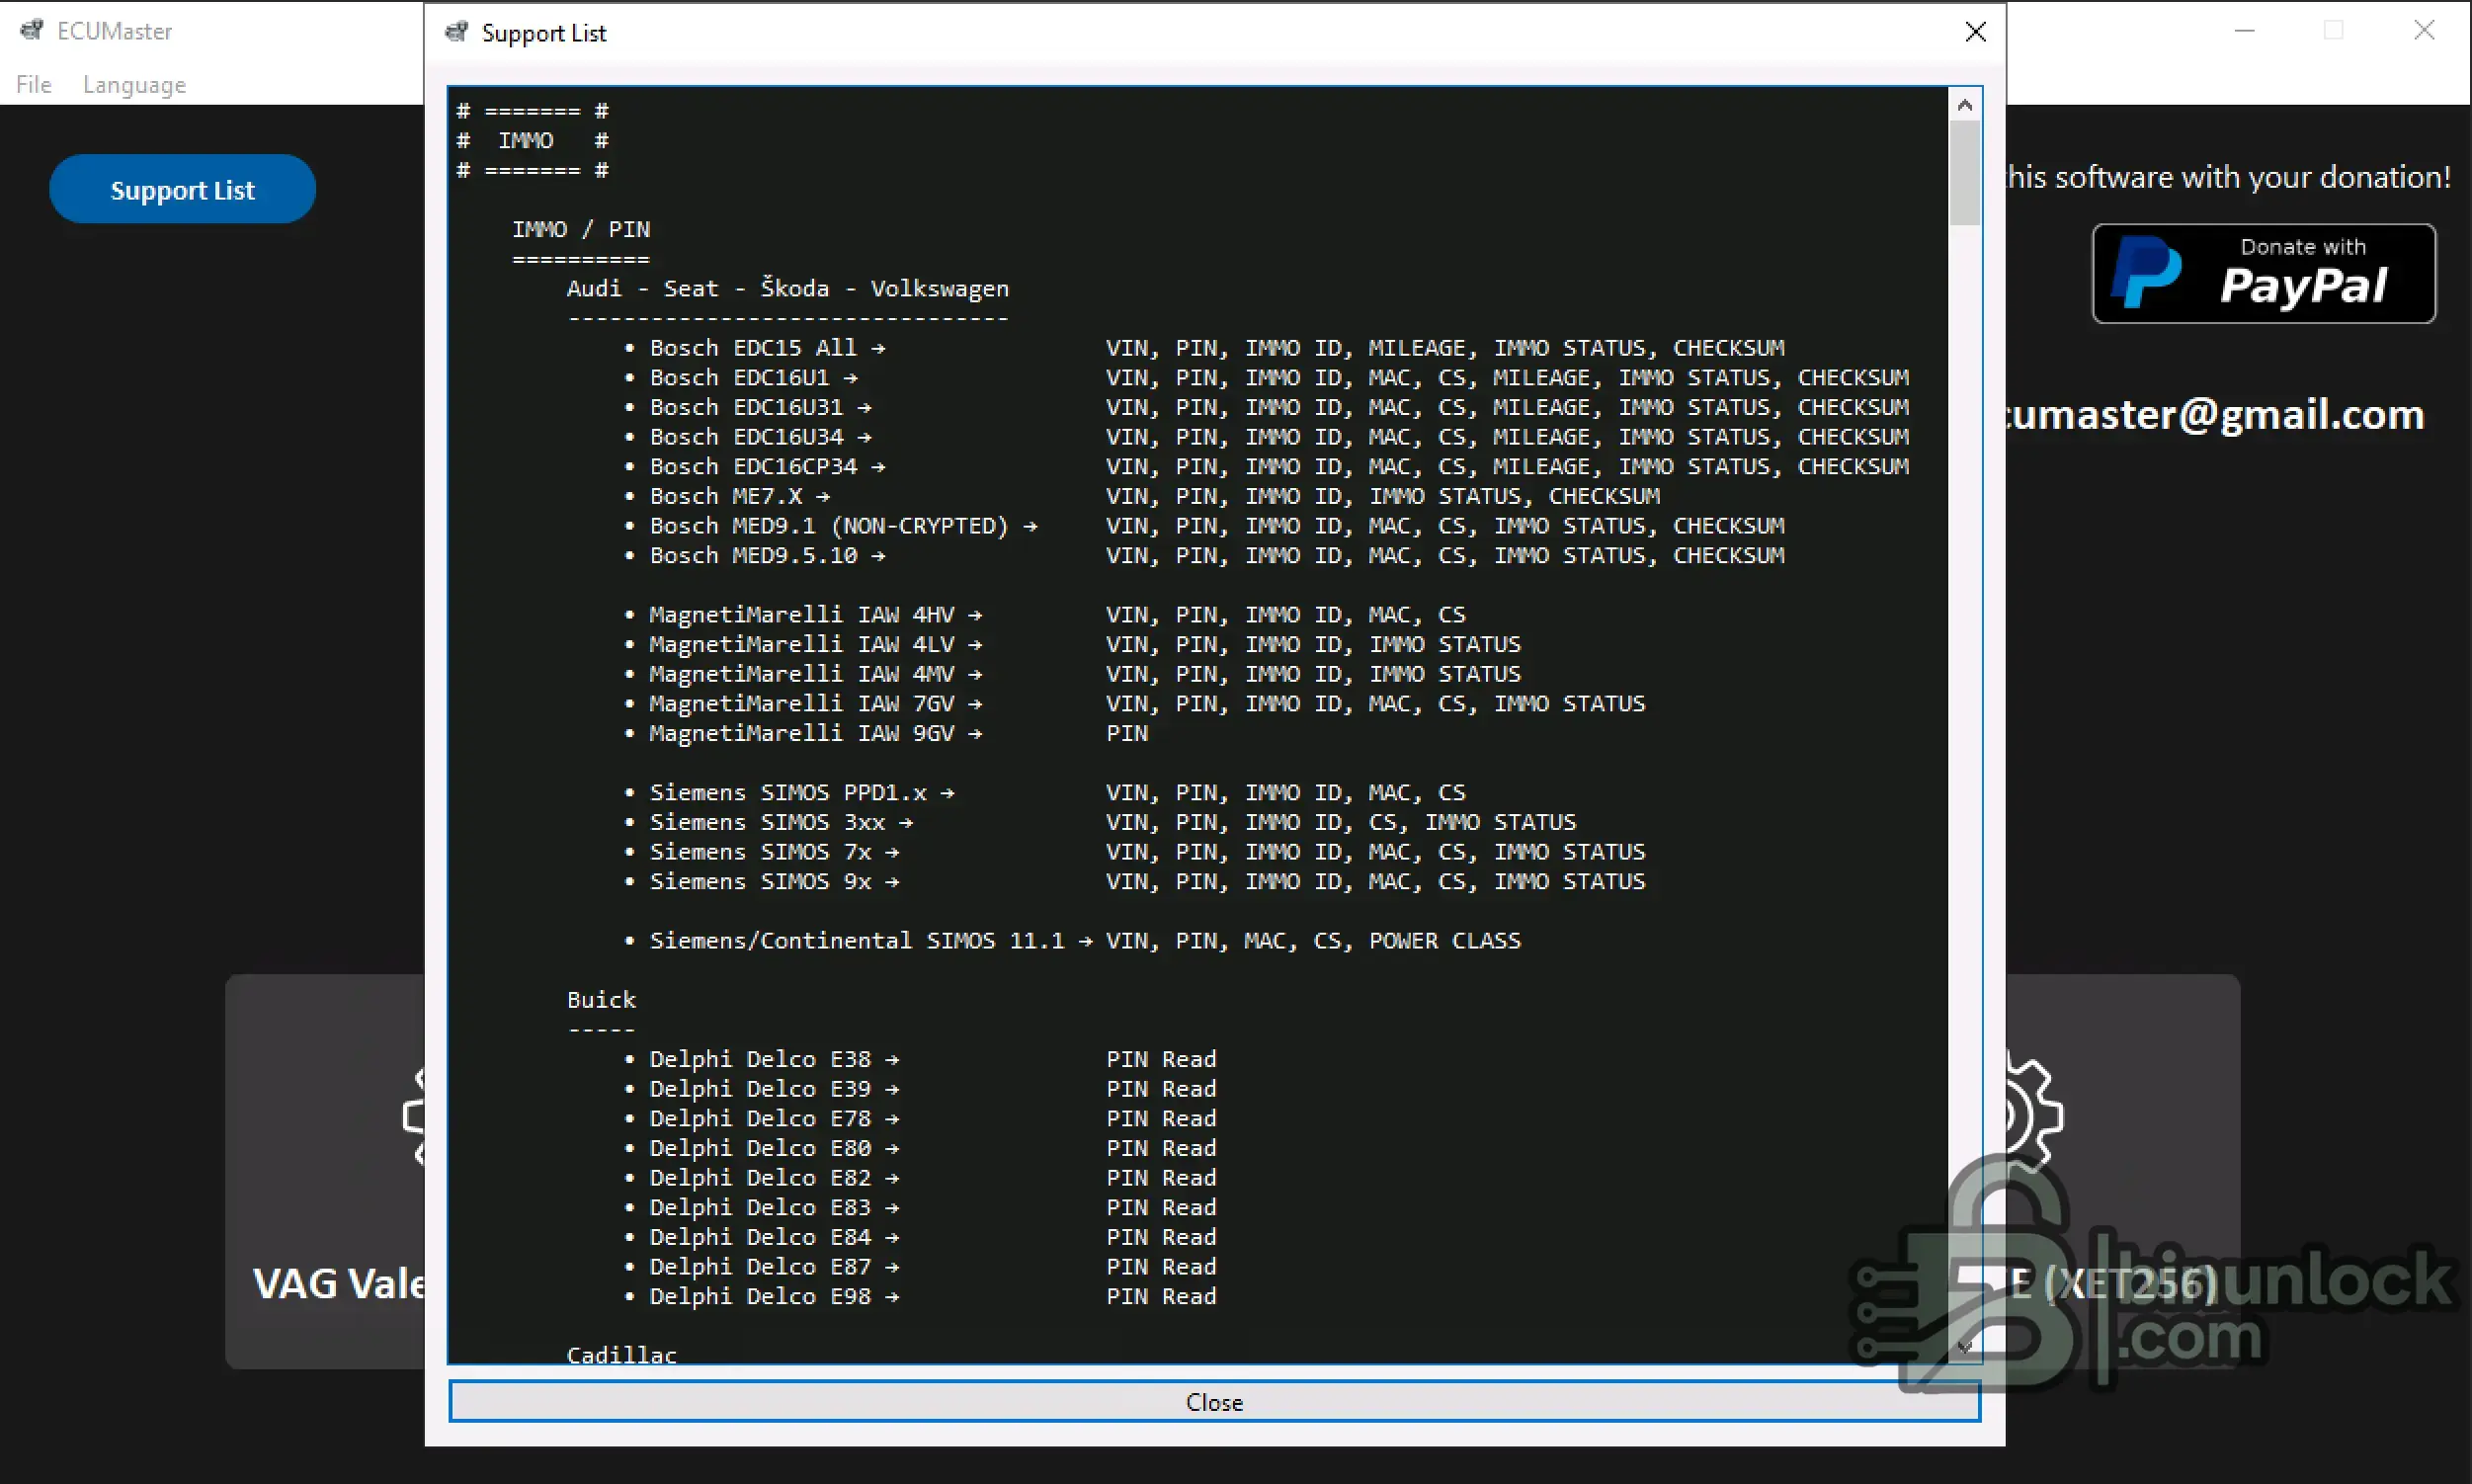Click the ECUMaster app icon in title bar
Viewport: 2472px width, 1484px height.
click(32, 30)
